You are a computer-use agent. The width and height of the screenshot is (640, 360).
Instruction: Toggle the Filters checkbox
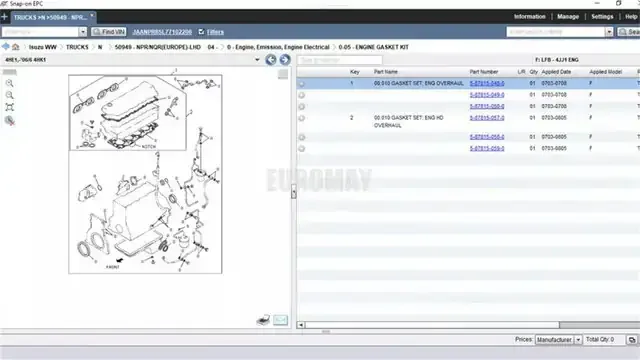[201, 31]
